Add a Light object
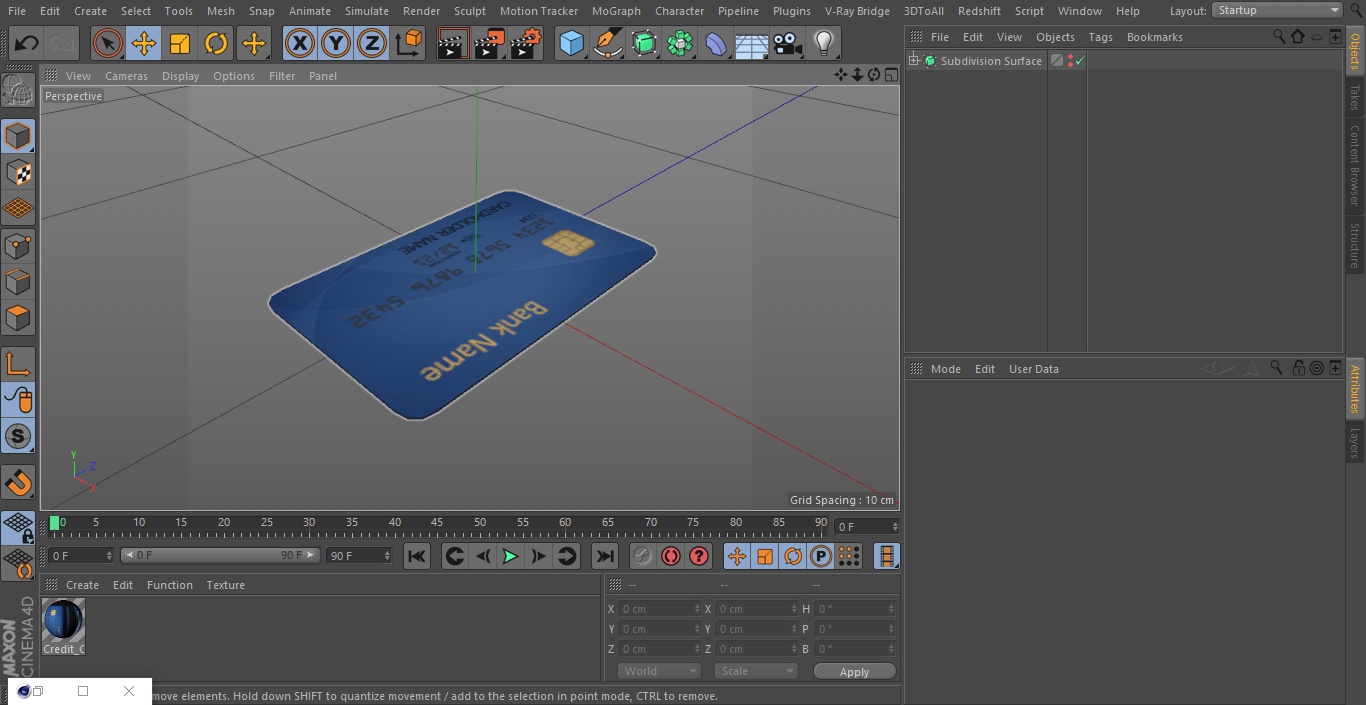The height and width of the screenshot is (705, 1366). [x=823, y=43]
